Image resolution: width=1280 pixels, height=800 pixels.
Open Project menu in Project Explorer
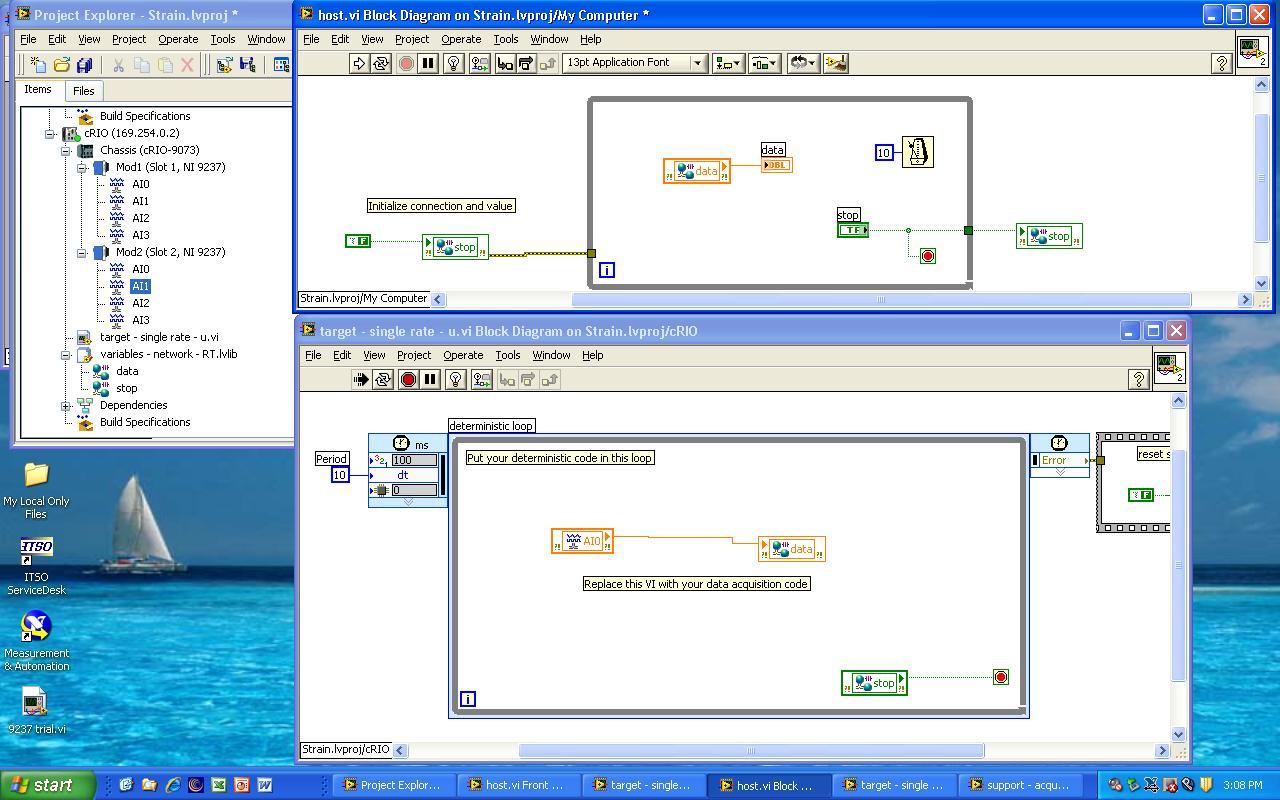128,39
